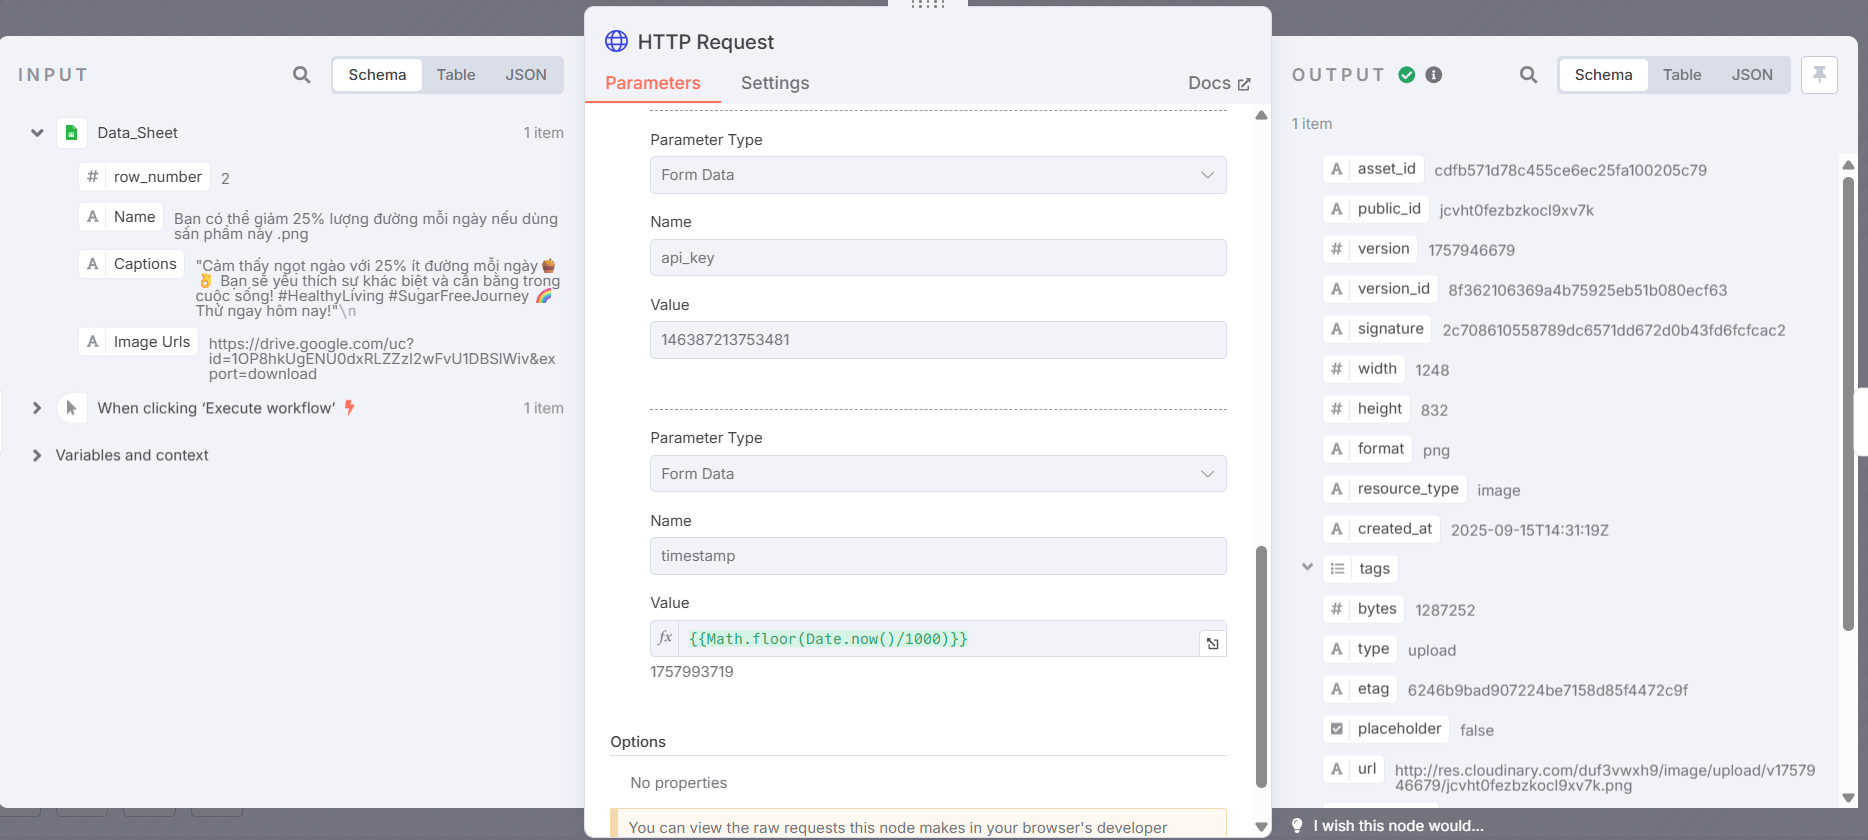Open Parameter Type dropdown for api_key
This screenshot has height=840, width=1868.
coord(938,175)
